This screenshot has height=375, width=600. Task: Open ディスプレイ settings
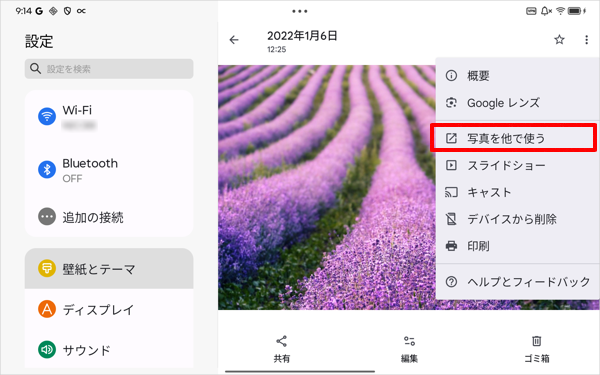click(109, 309)
